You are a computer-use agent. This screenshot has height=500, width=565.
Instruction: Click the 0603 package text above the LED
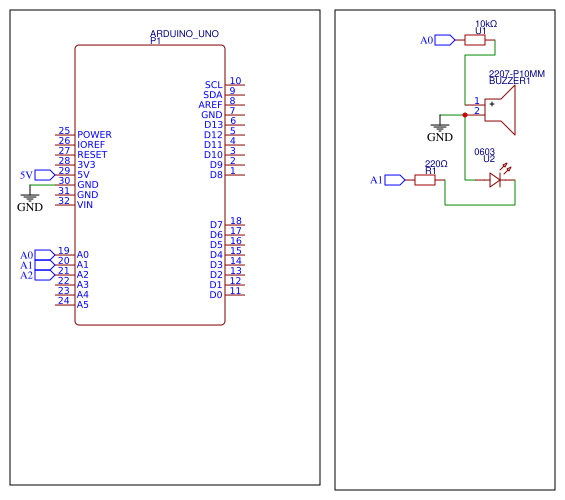tap(484, 152)
